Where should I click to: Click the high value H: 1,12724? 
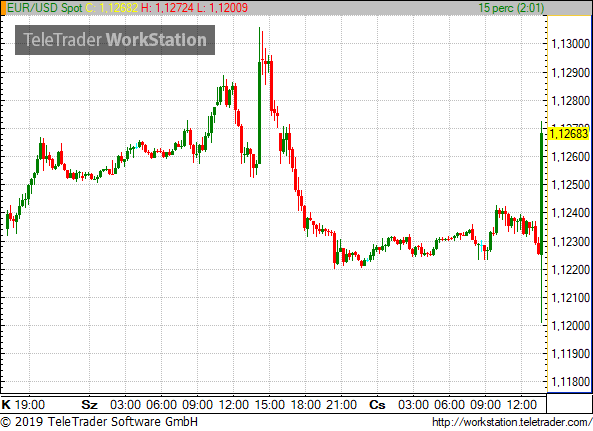pos(167,8)
